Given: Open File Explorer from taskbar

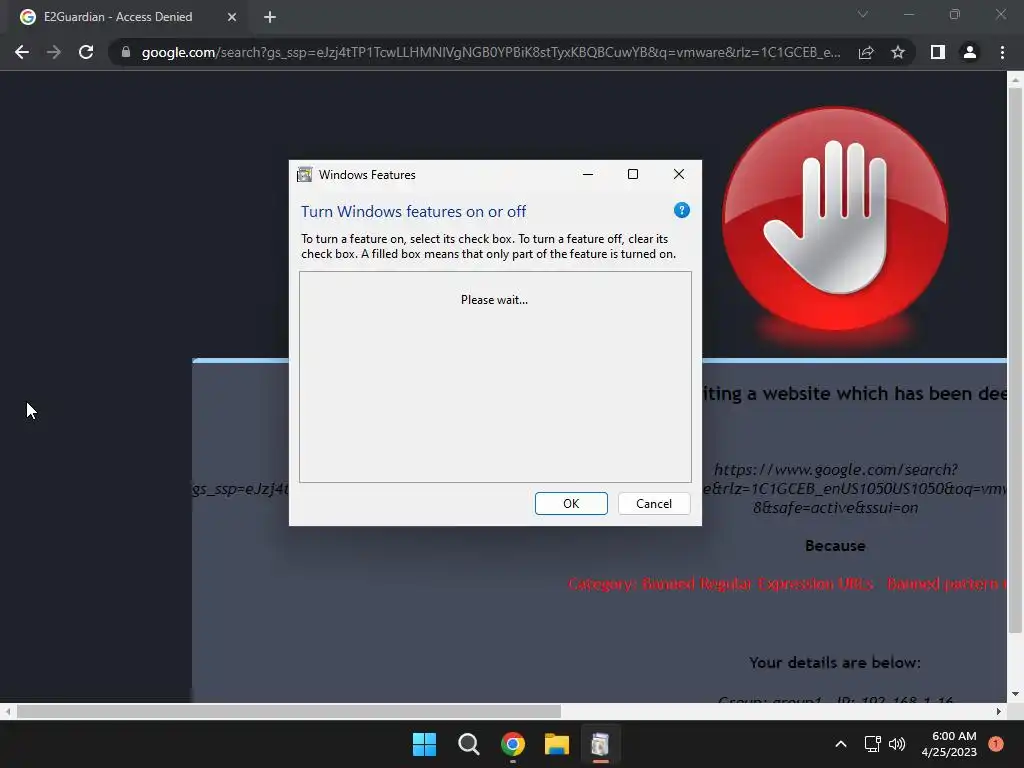Looking at the screenshot, I should [x=557, y=744].
